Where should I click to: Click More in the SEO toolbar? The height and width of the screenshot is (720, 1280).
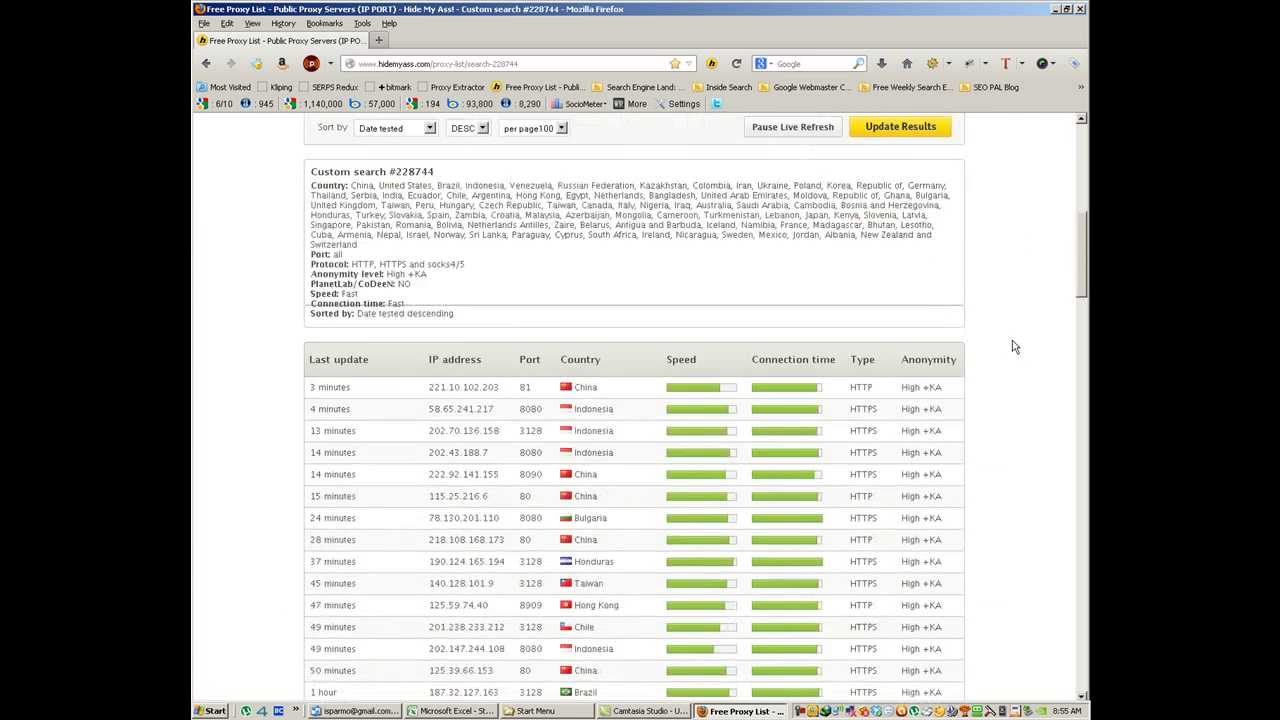click(629, 104)
